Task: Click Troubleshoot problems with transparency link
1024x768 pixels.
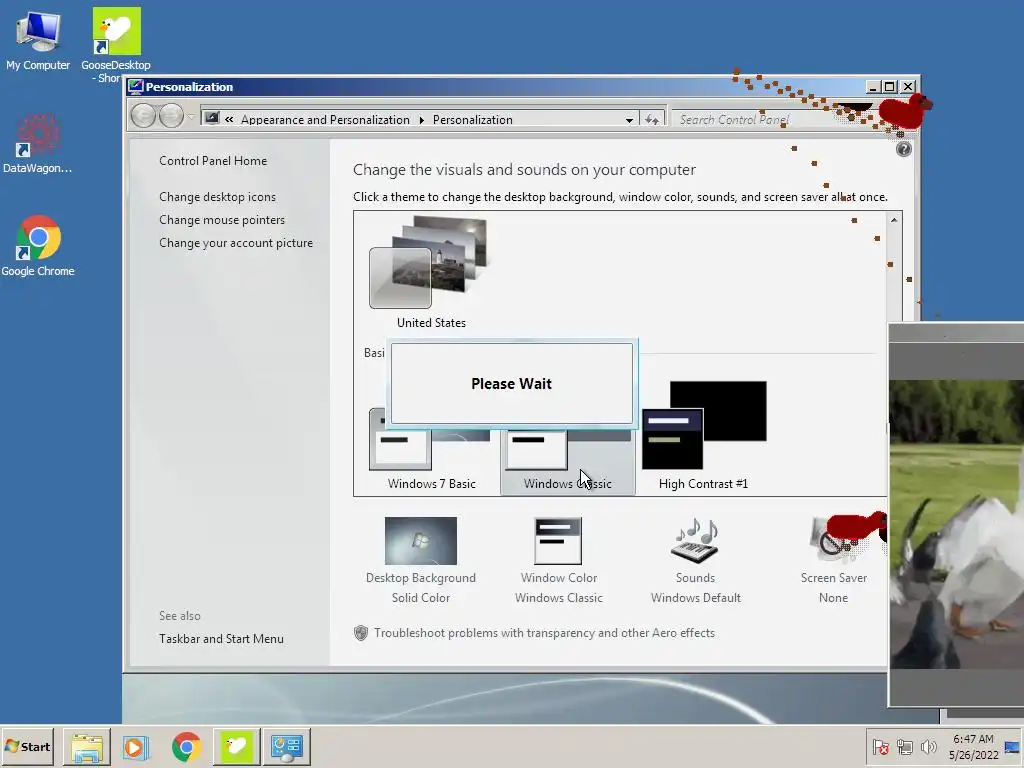Action: coord(544,633)
